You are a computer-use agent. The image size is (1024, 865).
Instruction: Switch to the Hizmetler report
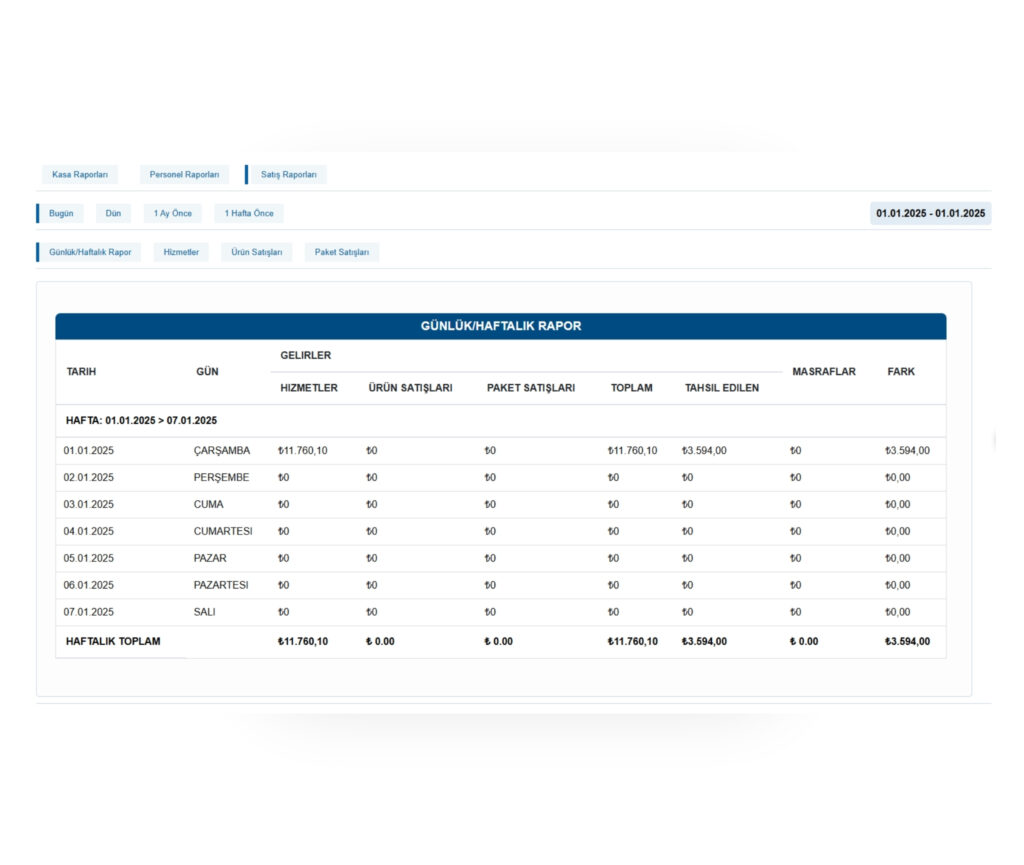pyautogui.click(x=181, y=252)
